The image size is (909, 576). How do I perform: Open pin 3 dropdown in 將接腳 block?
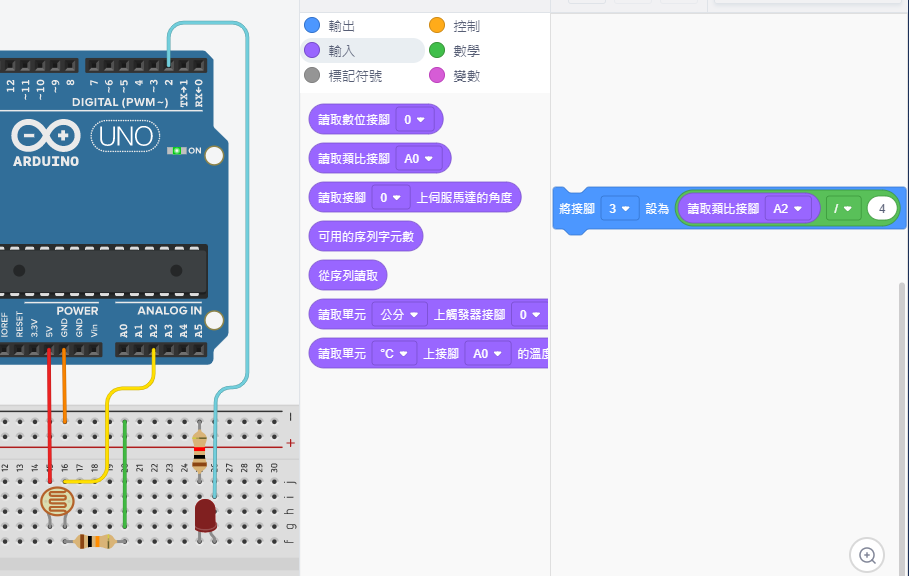pyautogui.click(x=622, y=209)
